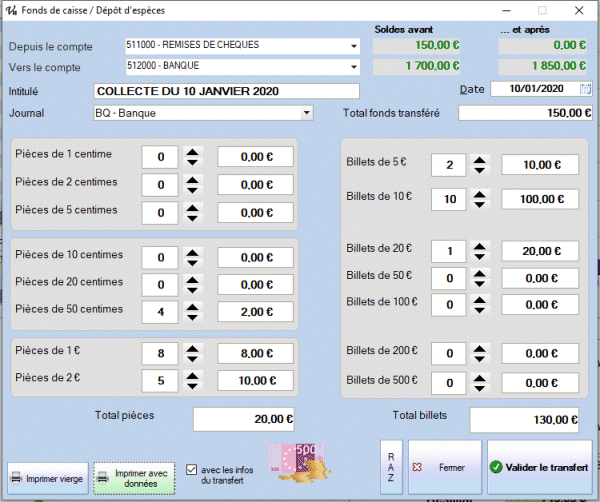Increase the Pièces de 1 € count
The height and width of the screenshot is (502, 600).
pos(193,346)
